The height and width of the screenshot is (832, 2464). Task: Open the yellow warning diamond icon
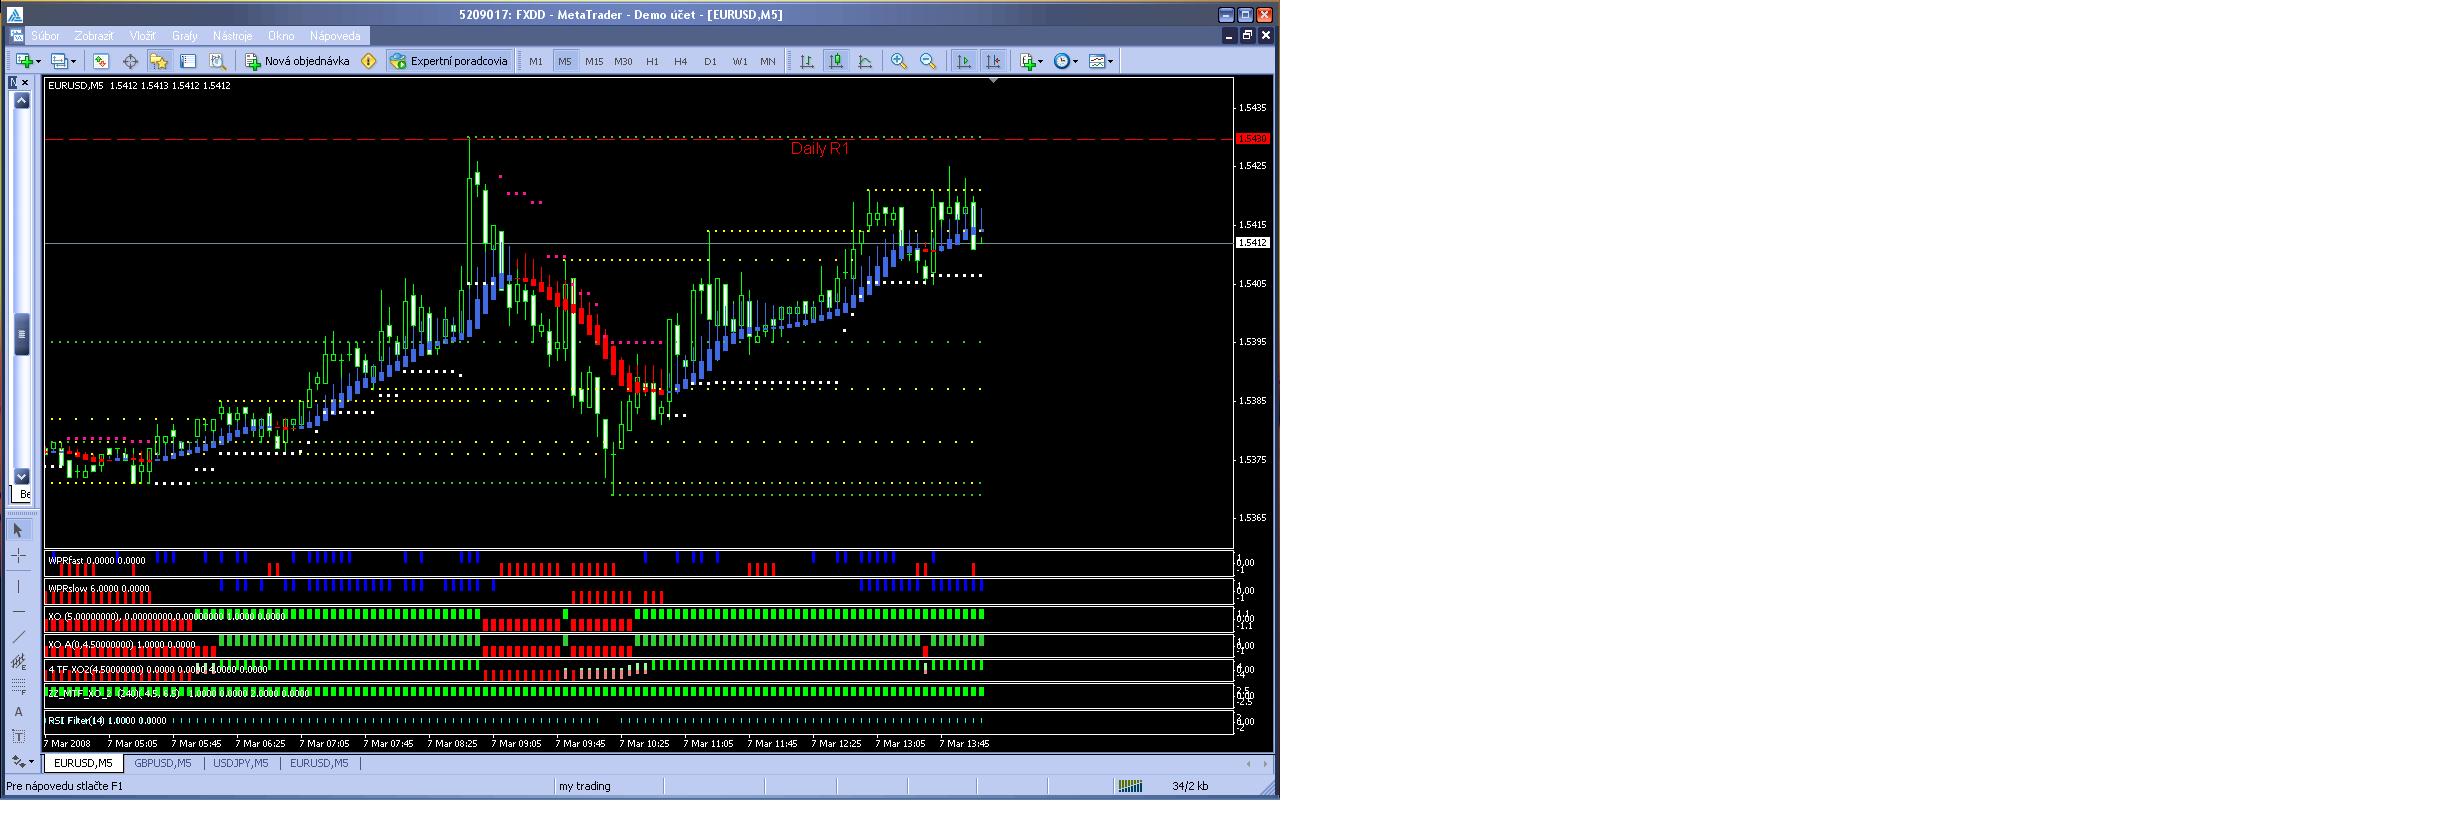[x=369, y=61]
